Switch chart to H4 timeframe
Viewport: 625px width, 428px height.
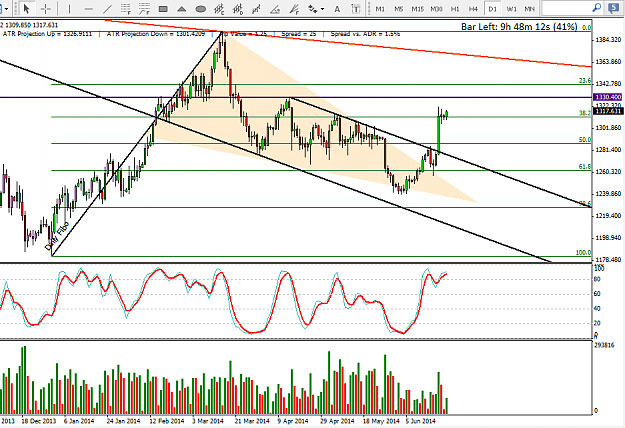point(473,8)
